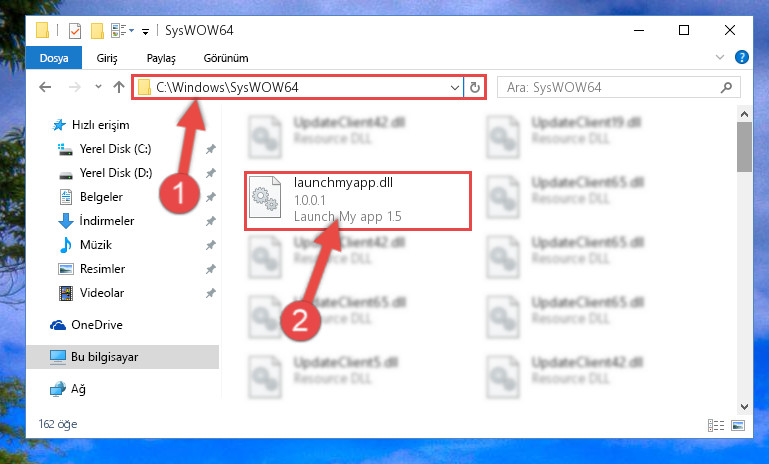The height and width of the screenshot is (464, 769).
Task: Expand the address bar history dropdown
Action: (x=455, y=87)
